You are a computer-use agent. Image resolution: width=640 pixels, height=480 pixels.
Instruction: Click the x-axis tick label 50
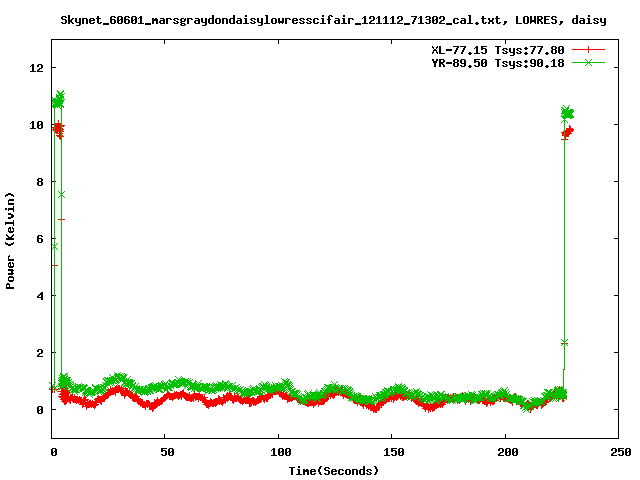tap(167, 452)
